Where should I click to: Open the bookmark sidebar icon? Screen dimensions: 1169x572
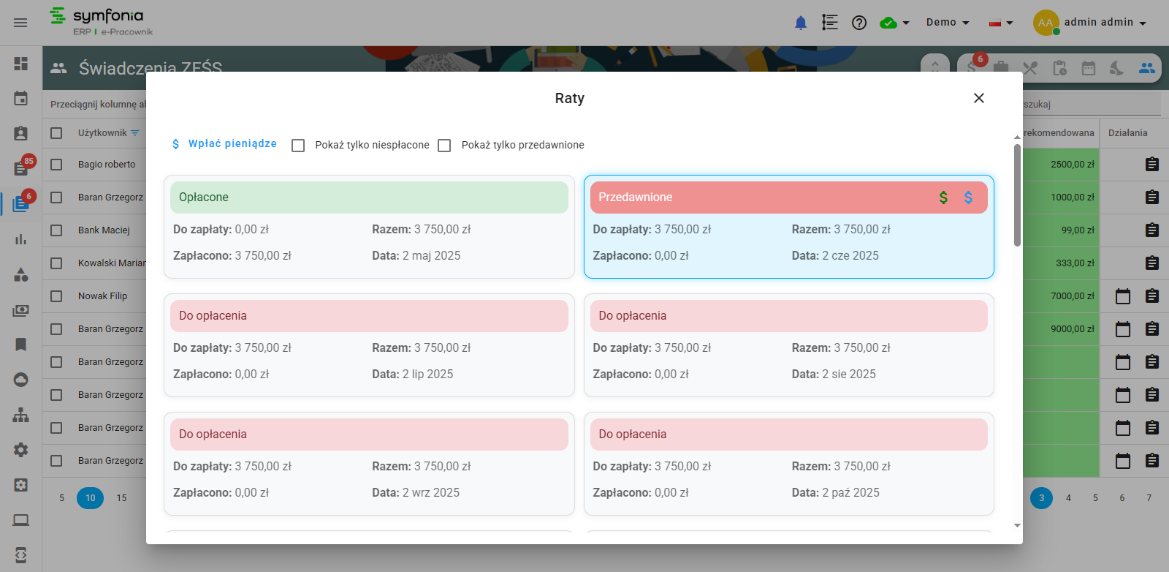21,345
